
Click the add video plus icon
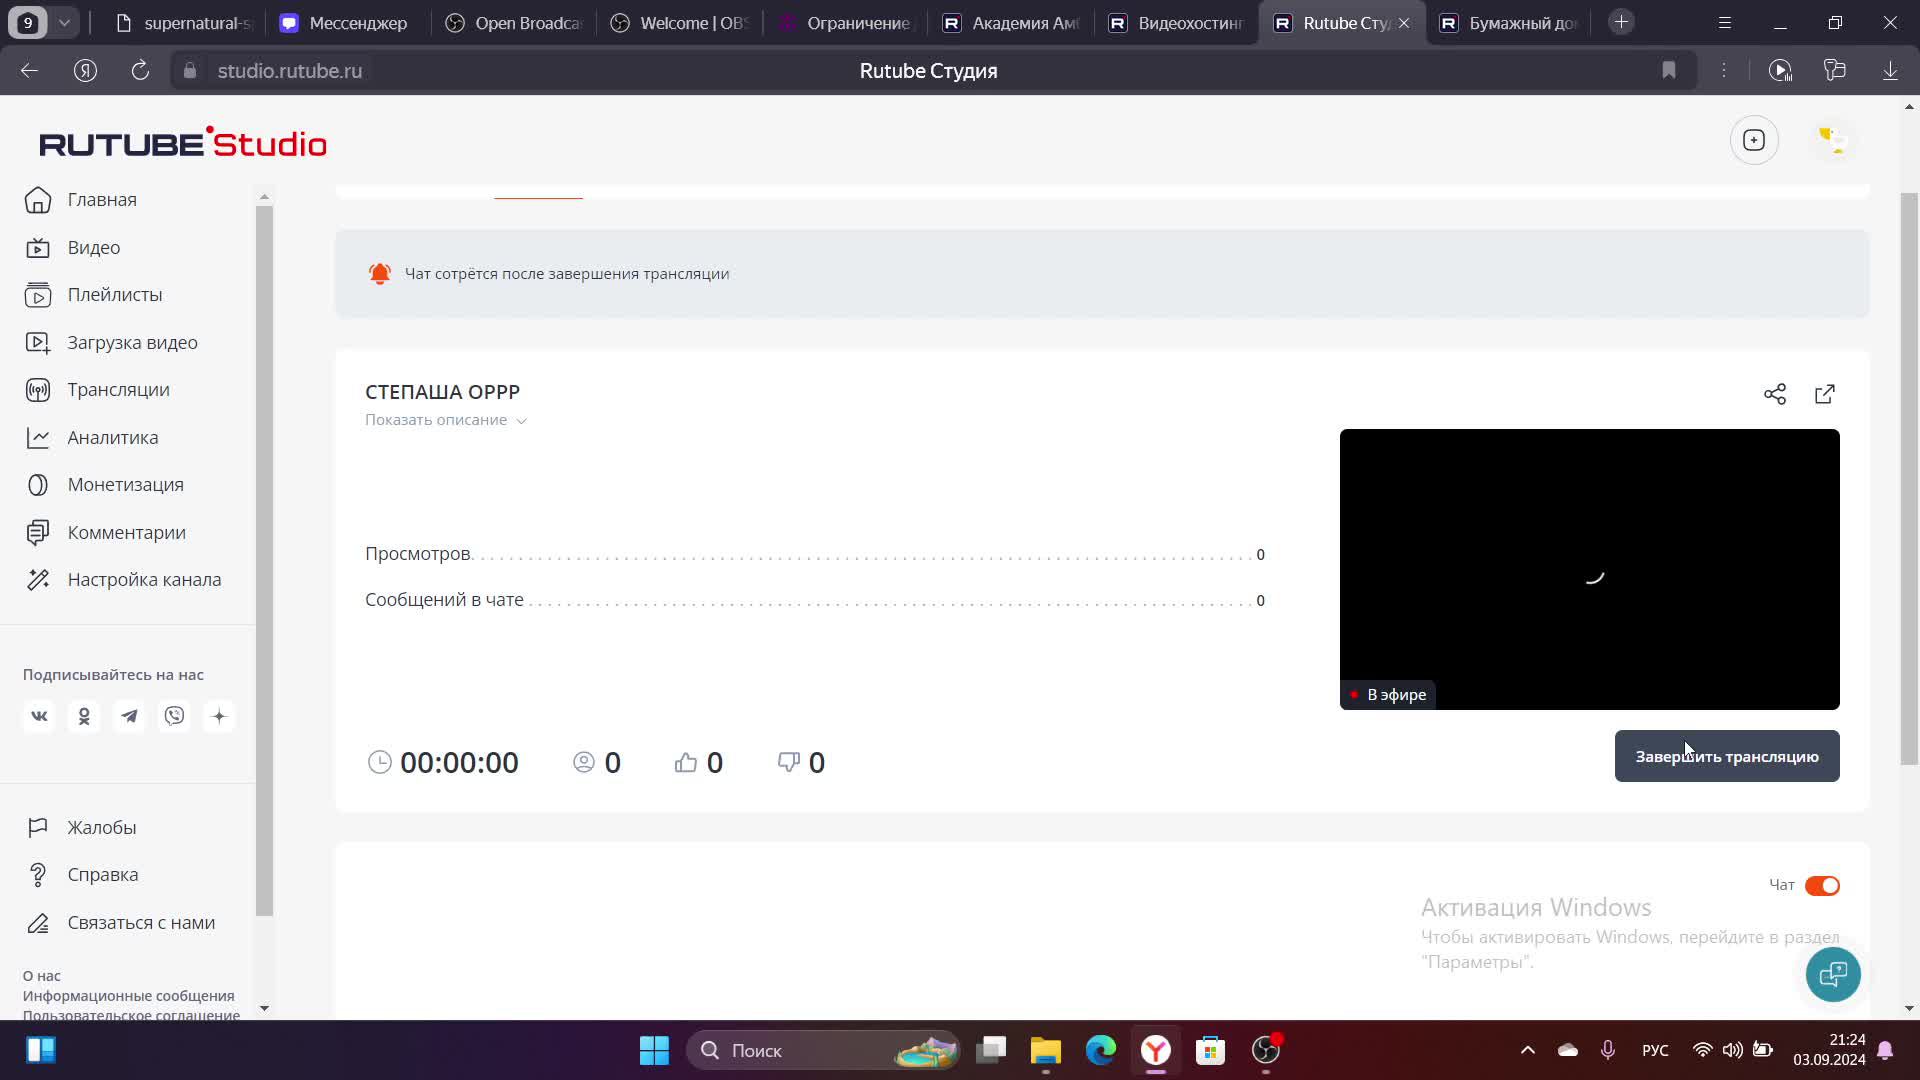[x=1754, y=140]
